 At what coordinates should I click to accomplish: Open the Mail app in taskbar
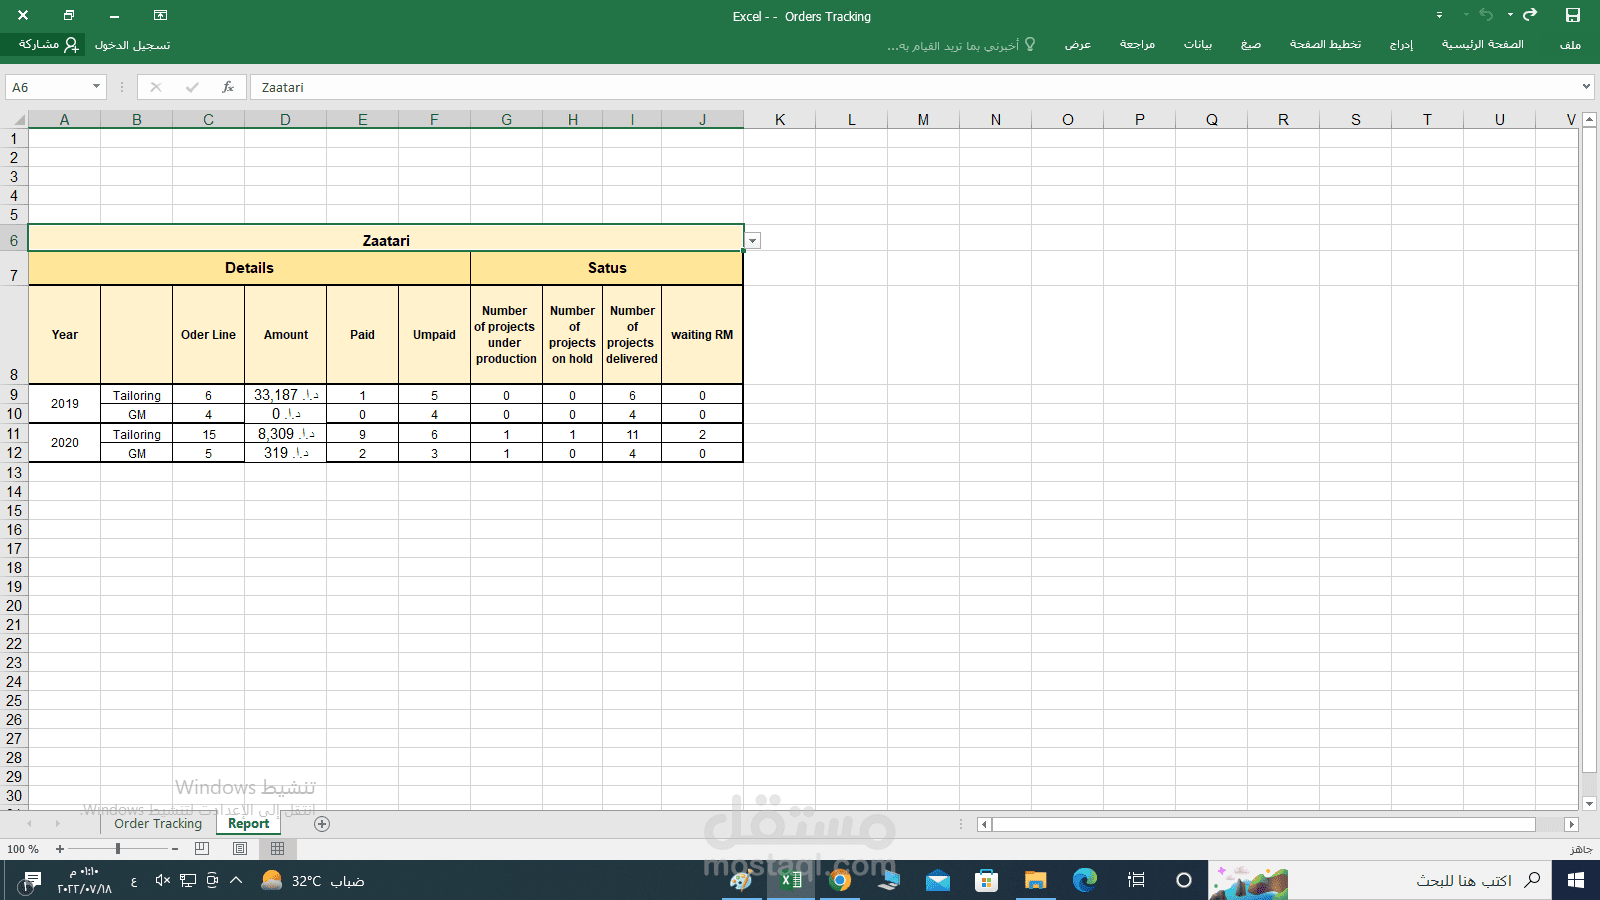click(x=937, y=880)
